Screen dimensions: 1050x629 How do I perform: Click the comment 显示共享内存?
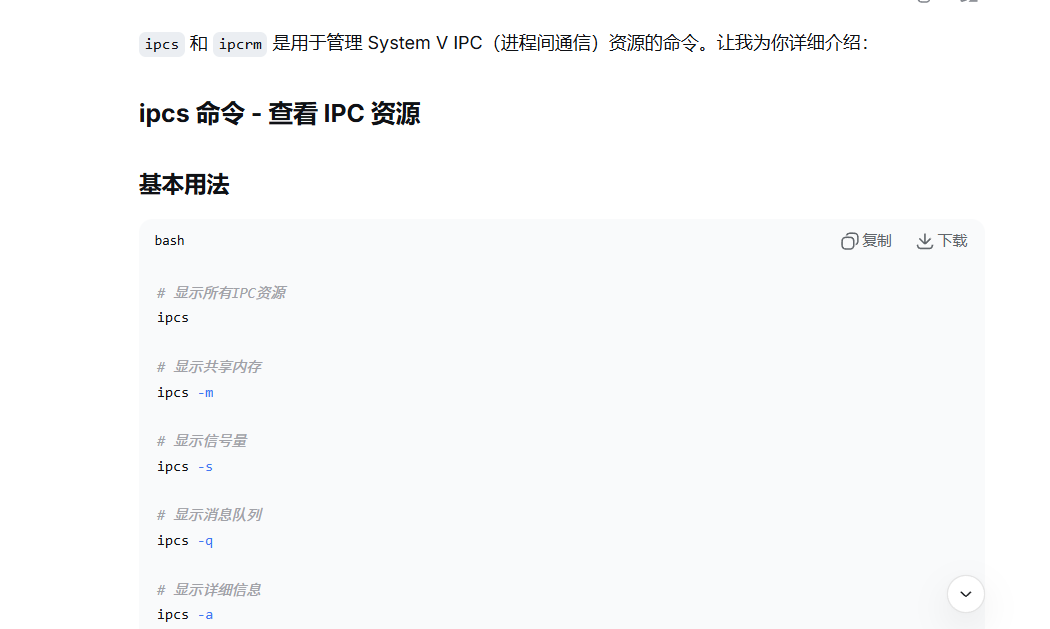(x=210, y=366)
